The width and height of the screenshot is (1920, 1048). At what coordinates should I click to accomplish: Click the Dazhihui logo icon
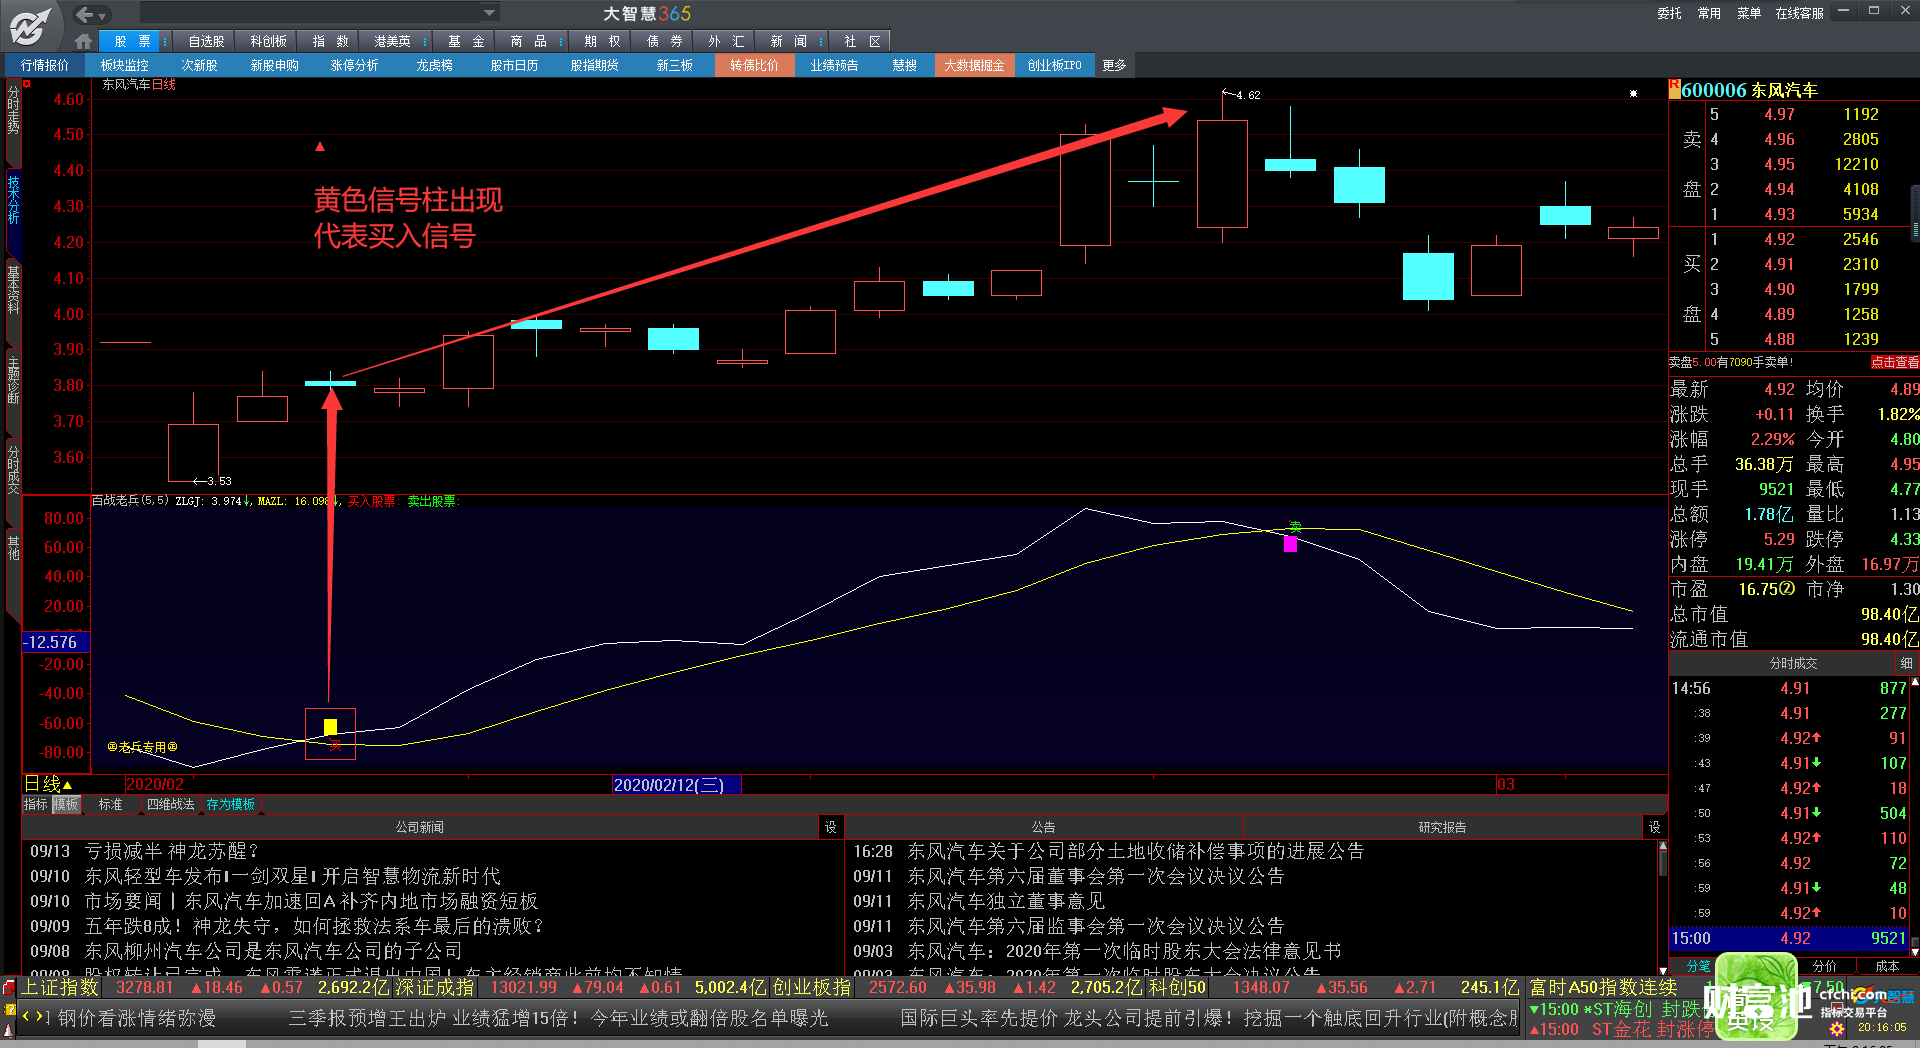(x=28, y=26)
